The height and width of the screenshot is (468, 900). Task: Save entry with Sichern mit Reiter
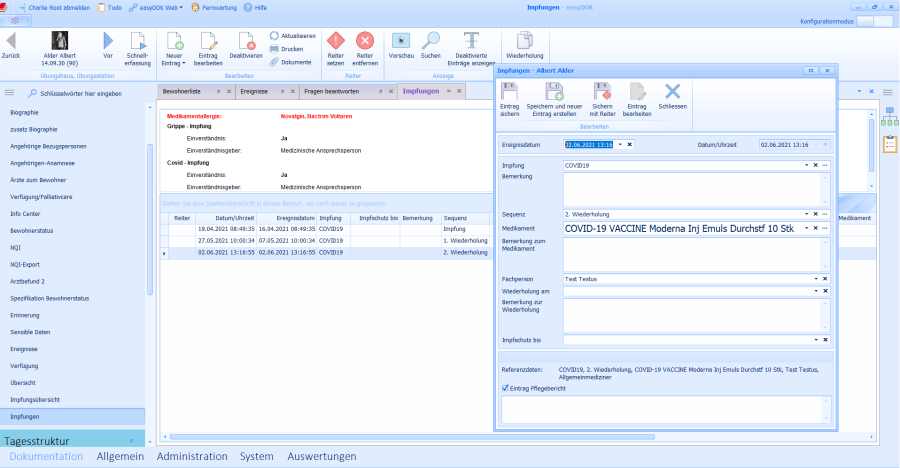pyautogui.click(x=602, y=92)
